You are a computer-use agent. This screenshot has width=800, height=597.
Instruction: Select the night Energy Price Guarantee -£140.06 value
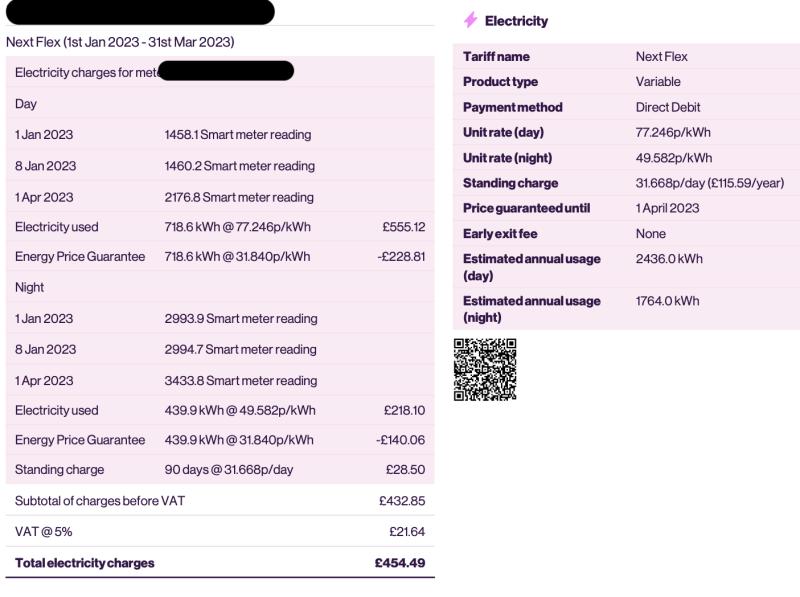pos(401,440)
